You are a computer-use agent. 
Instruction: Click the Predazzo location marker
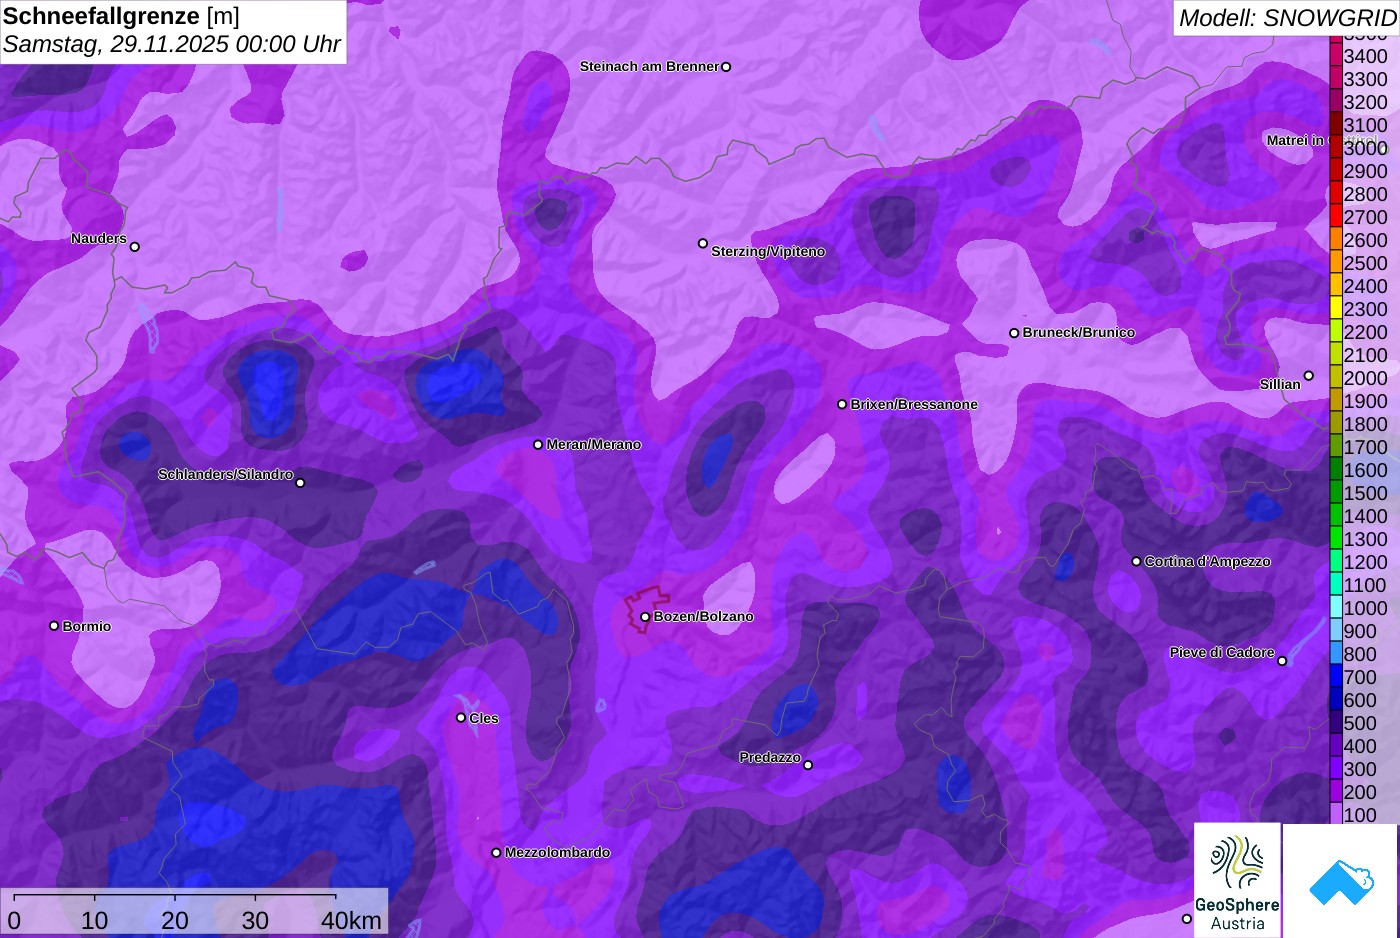(x=808, y=765)
